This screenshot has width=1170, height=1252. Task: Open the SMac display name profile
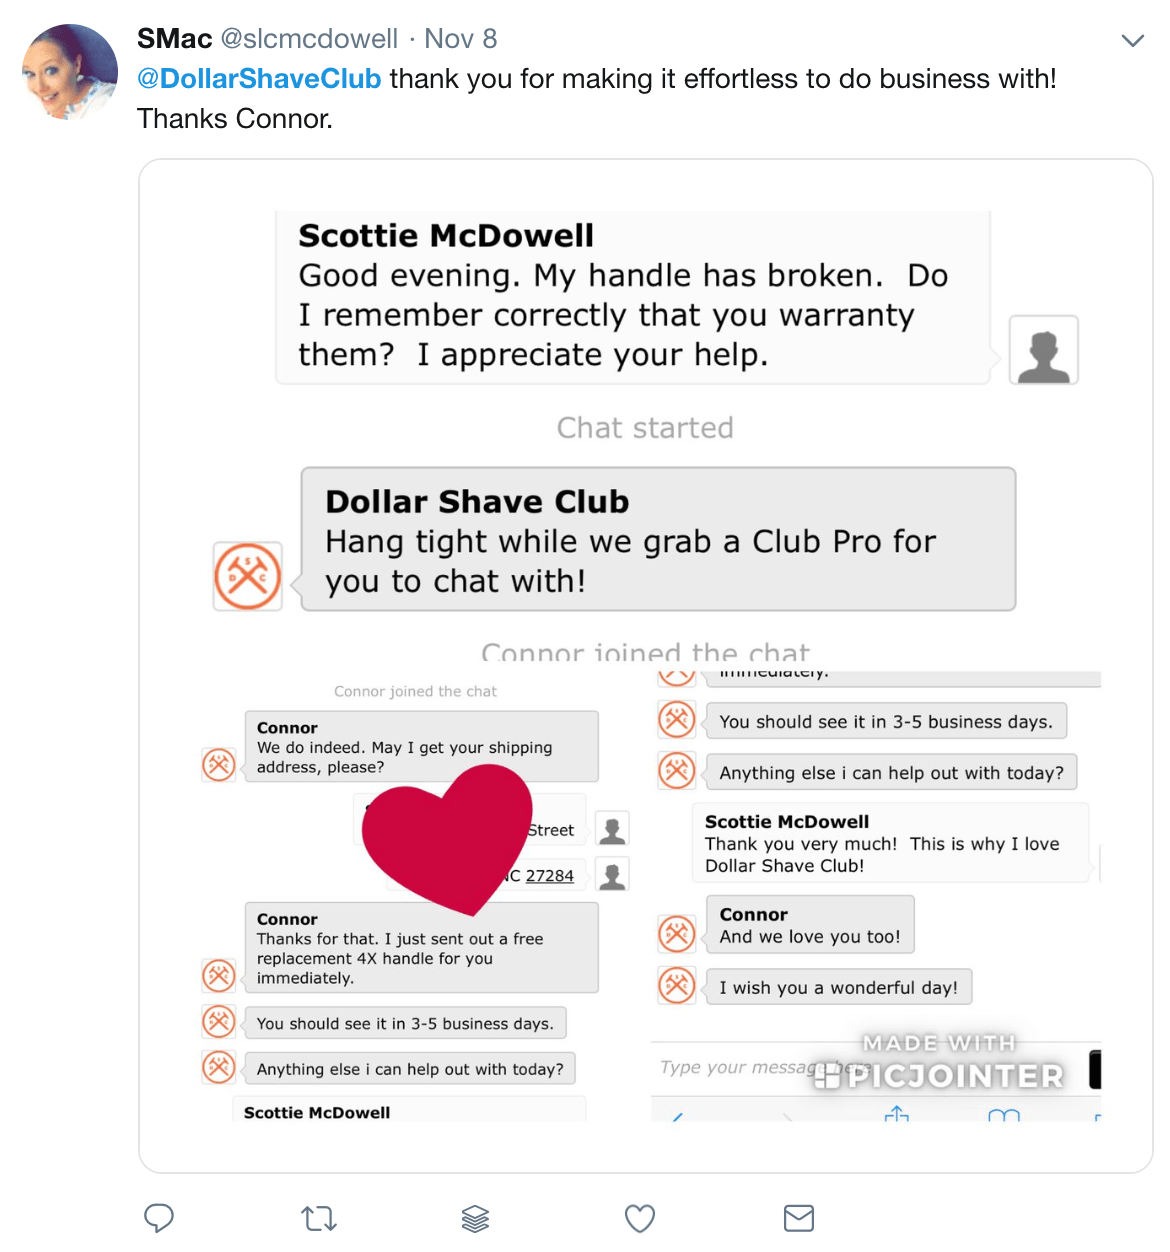(175, 39)
